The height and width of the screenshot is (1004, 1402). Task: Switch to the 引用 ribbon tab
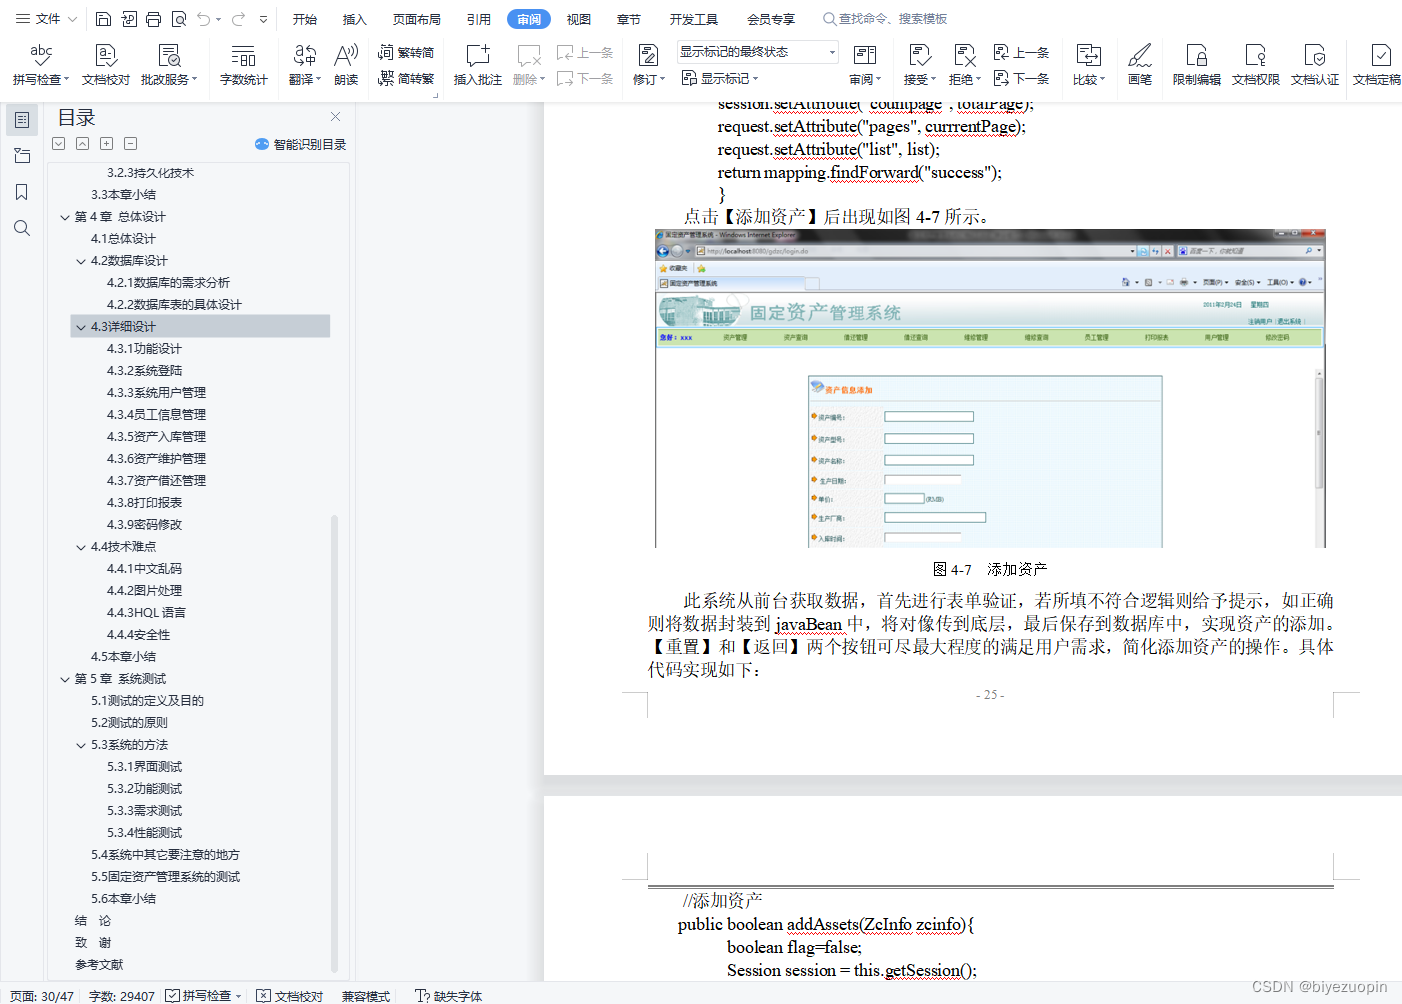(x=479, y=19)
